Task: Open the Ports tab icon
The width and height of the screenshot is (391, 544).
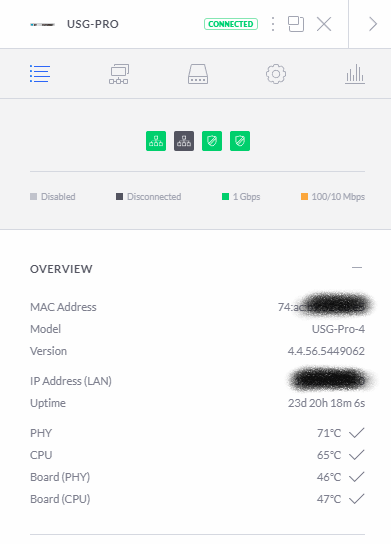Action: tap(198, 74)
